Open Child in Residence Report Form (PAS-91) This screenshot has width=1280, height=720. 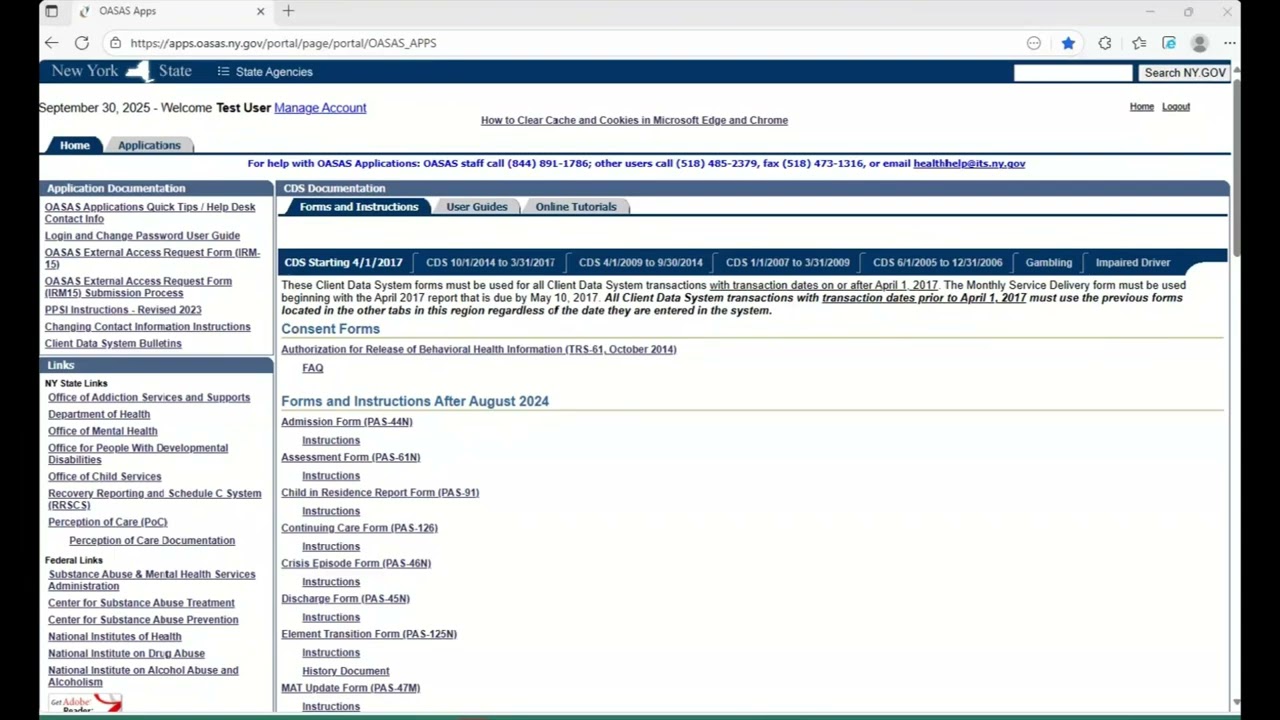(x=380, y=493)
